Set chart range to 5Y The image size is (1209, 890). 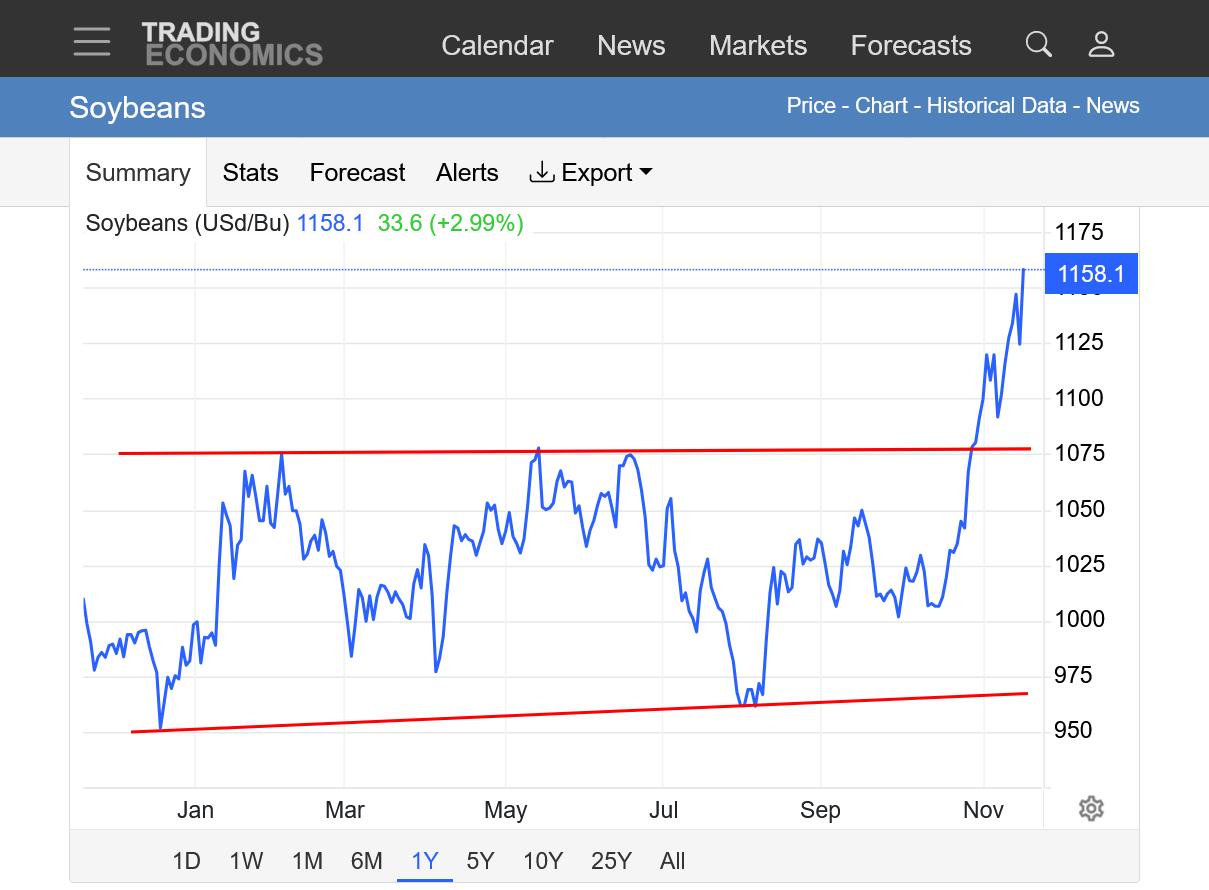480,861
